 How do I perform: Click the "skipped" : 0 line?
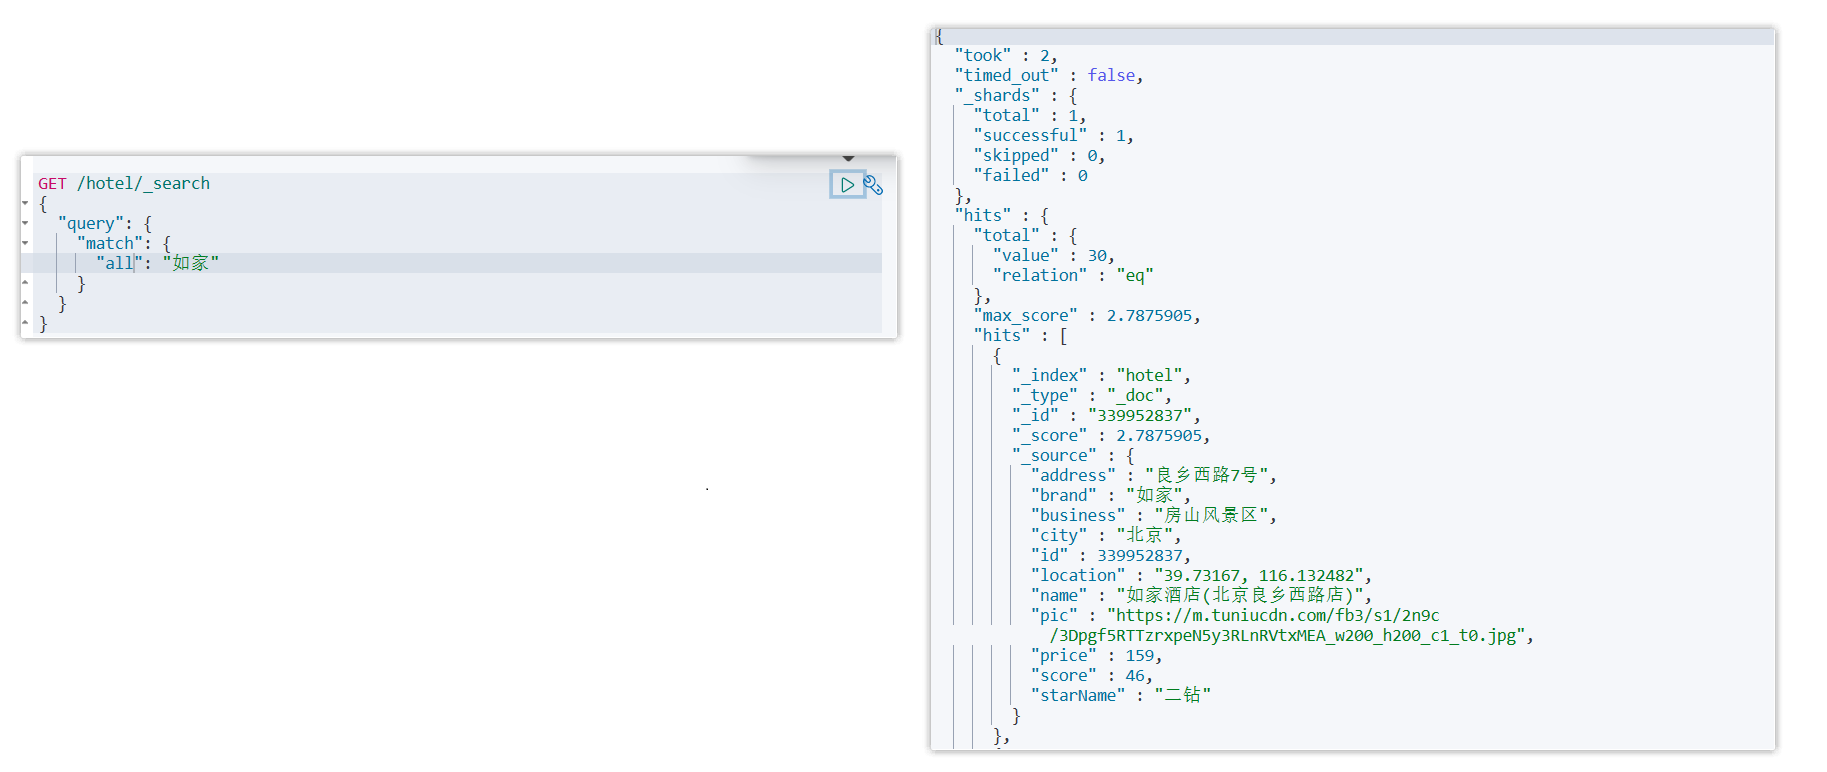[x=1040, y=156]
